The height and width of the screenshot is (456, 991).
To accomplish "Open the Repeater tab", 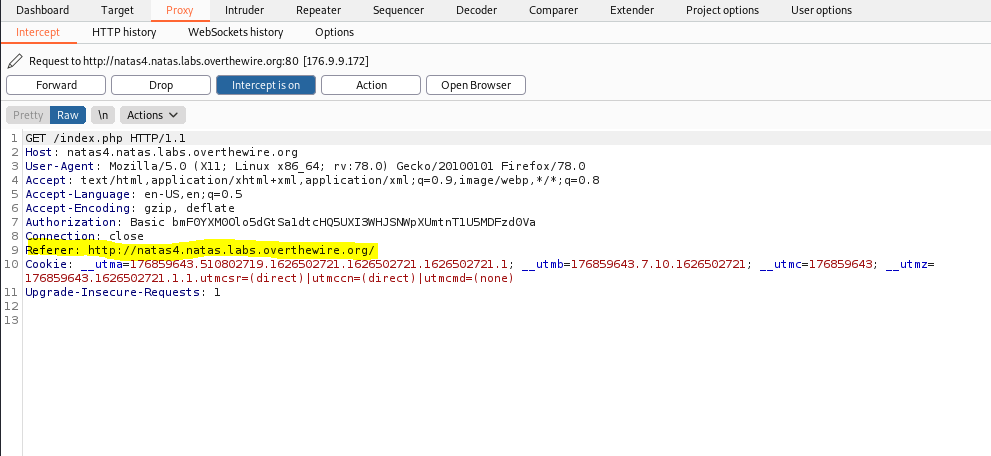I will tap(318, 10).
